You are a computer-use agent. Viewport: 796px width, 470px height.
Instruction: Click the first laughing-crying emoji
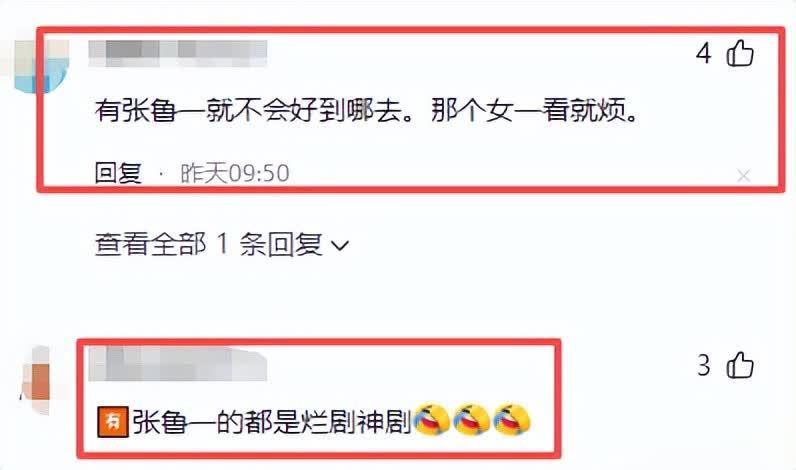[x=432, y=419]
